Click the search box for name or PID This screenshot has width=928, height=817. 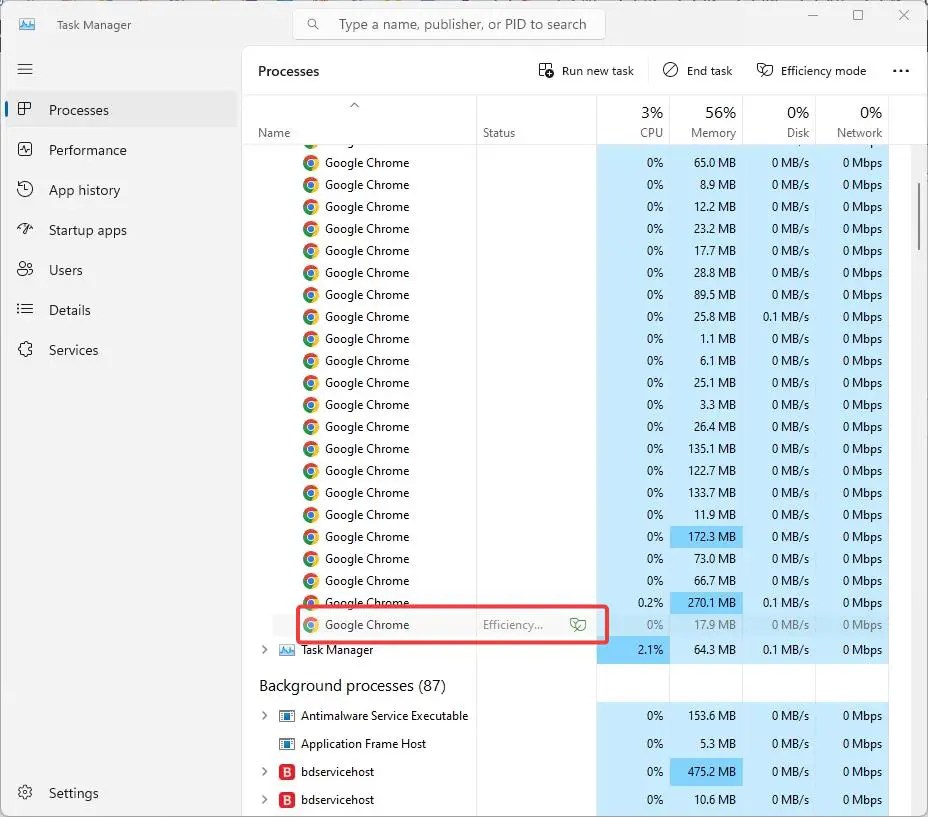tap(449, 24)
